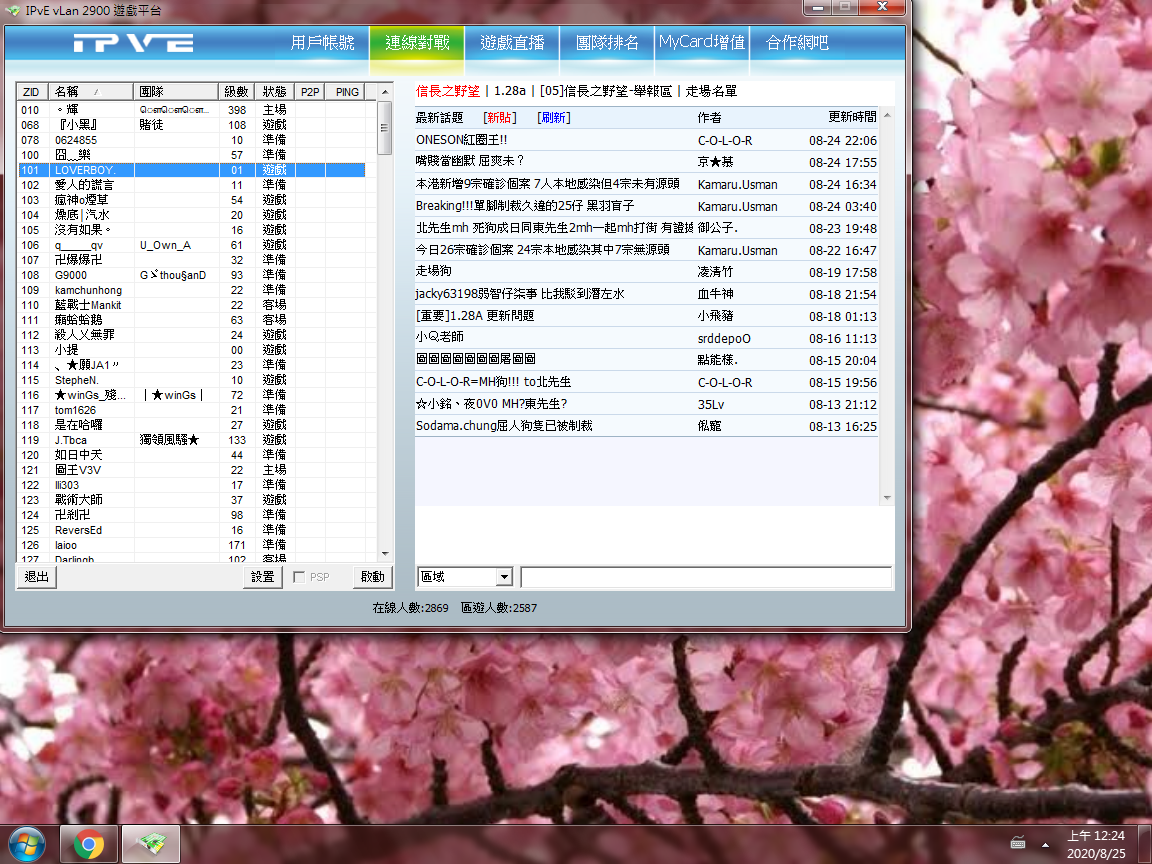
Task: Open the forum topic 'ONESON紅圈王!!'
Action: click(x=461, y=141)
